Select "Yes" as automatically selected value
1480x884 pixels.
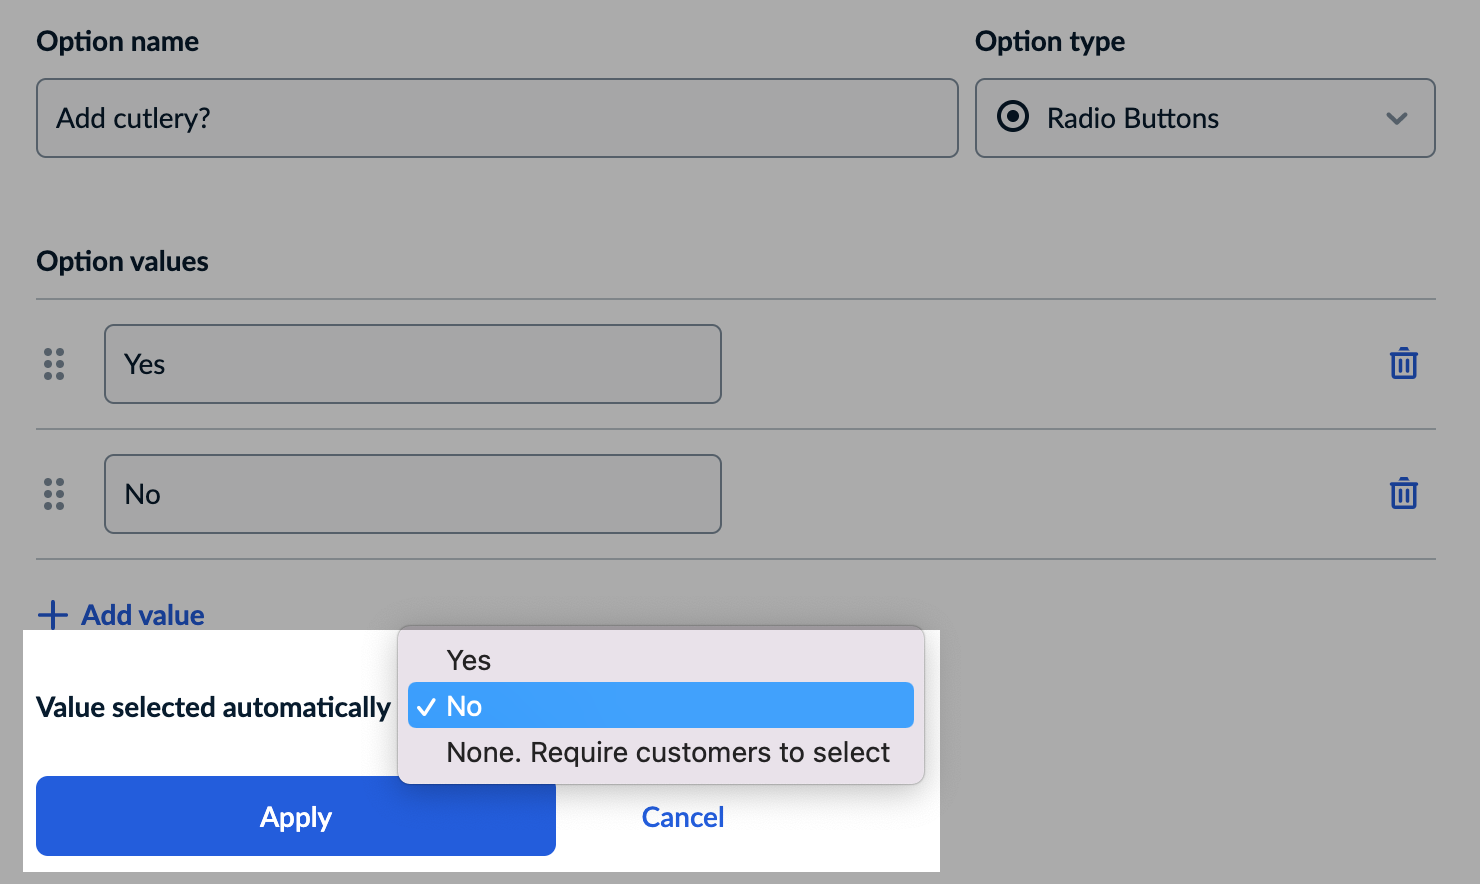point(466,659)
